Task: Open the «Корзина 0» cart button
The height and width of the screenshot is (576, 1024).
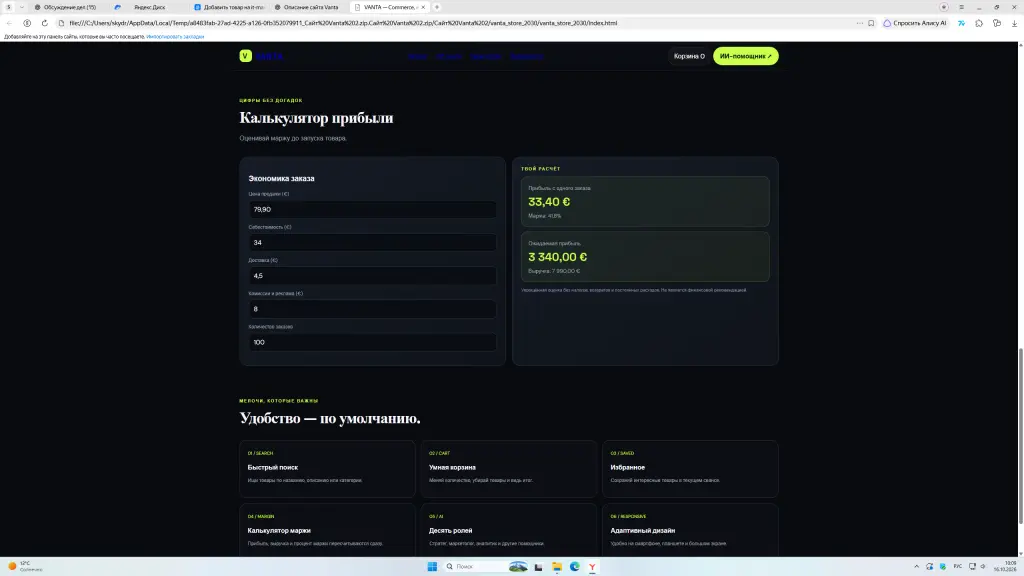Action: (x=689, y=56)
